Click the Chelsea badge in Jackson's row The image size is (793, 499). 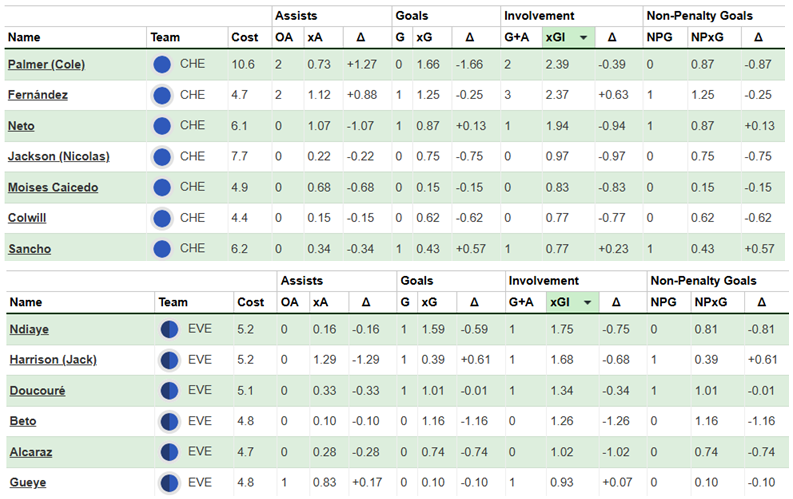[x=162, y=157]
